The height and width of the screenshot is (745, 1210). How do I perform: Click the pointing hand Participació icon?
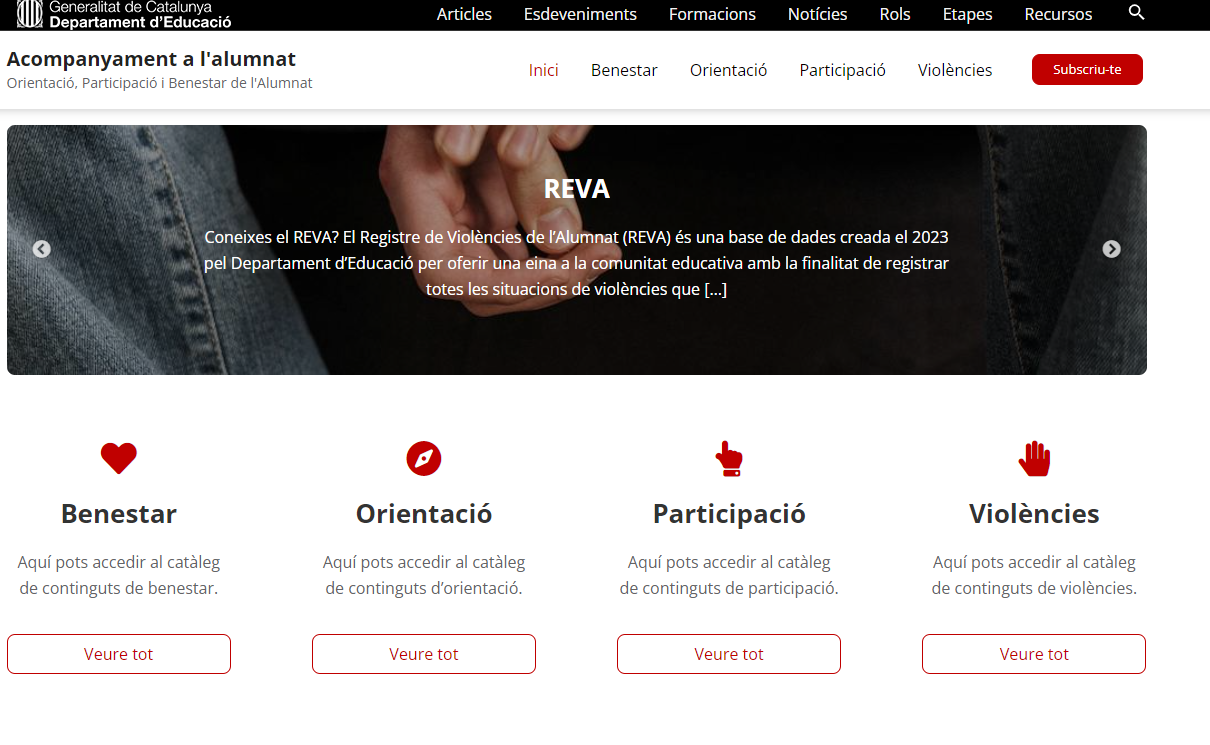729,458
